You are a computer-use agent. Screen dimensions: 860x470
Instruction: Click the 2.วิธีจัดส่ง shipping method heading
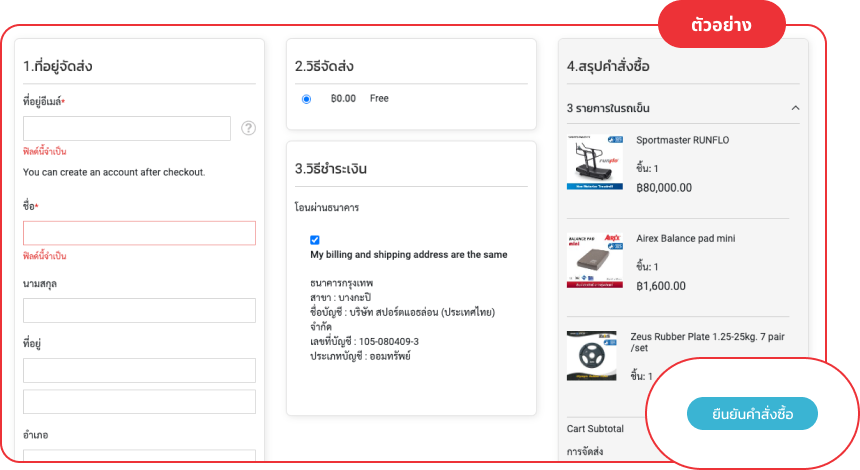point(324,66)
